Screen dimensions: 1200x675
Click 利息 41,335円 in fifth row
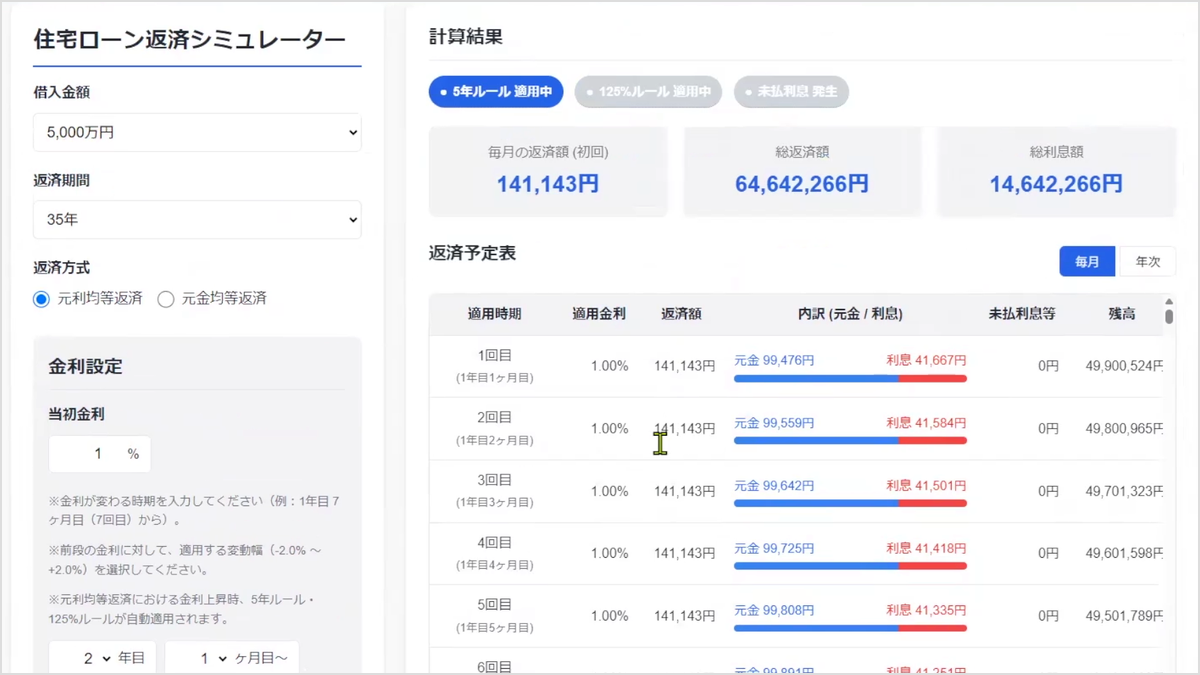(x=926, y=610)
